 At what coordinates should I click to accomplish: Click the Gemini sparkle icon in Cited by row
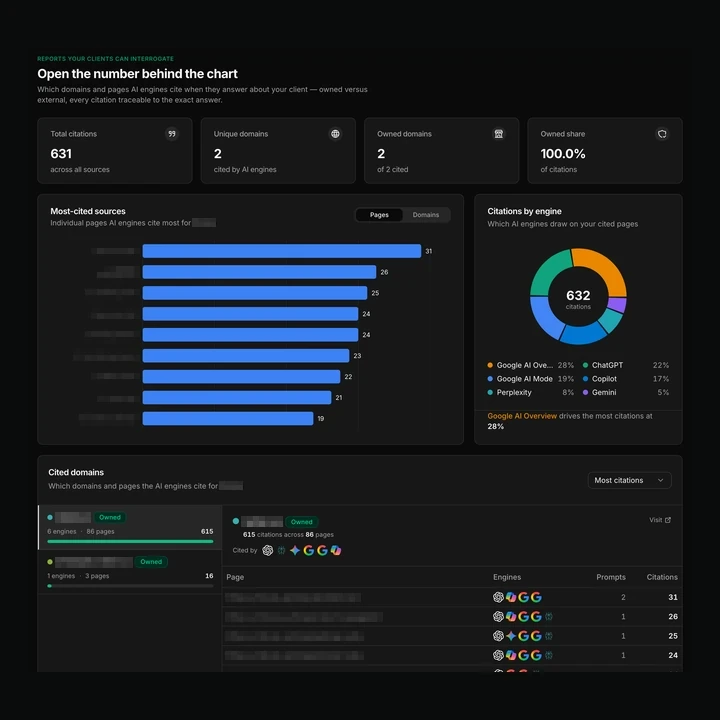pyautogui.click(x=295, y=550)
